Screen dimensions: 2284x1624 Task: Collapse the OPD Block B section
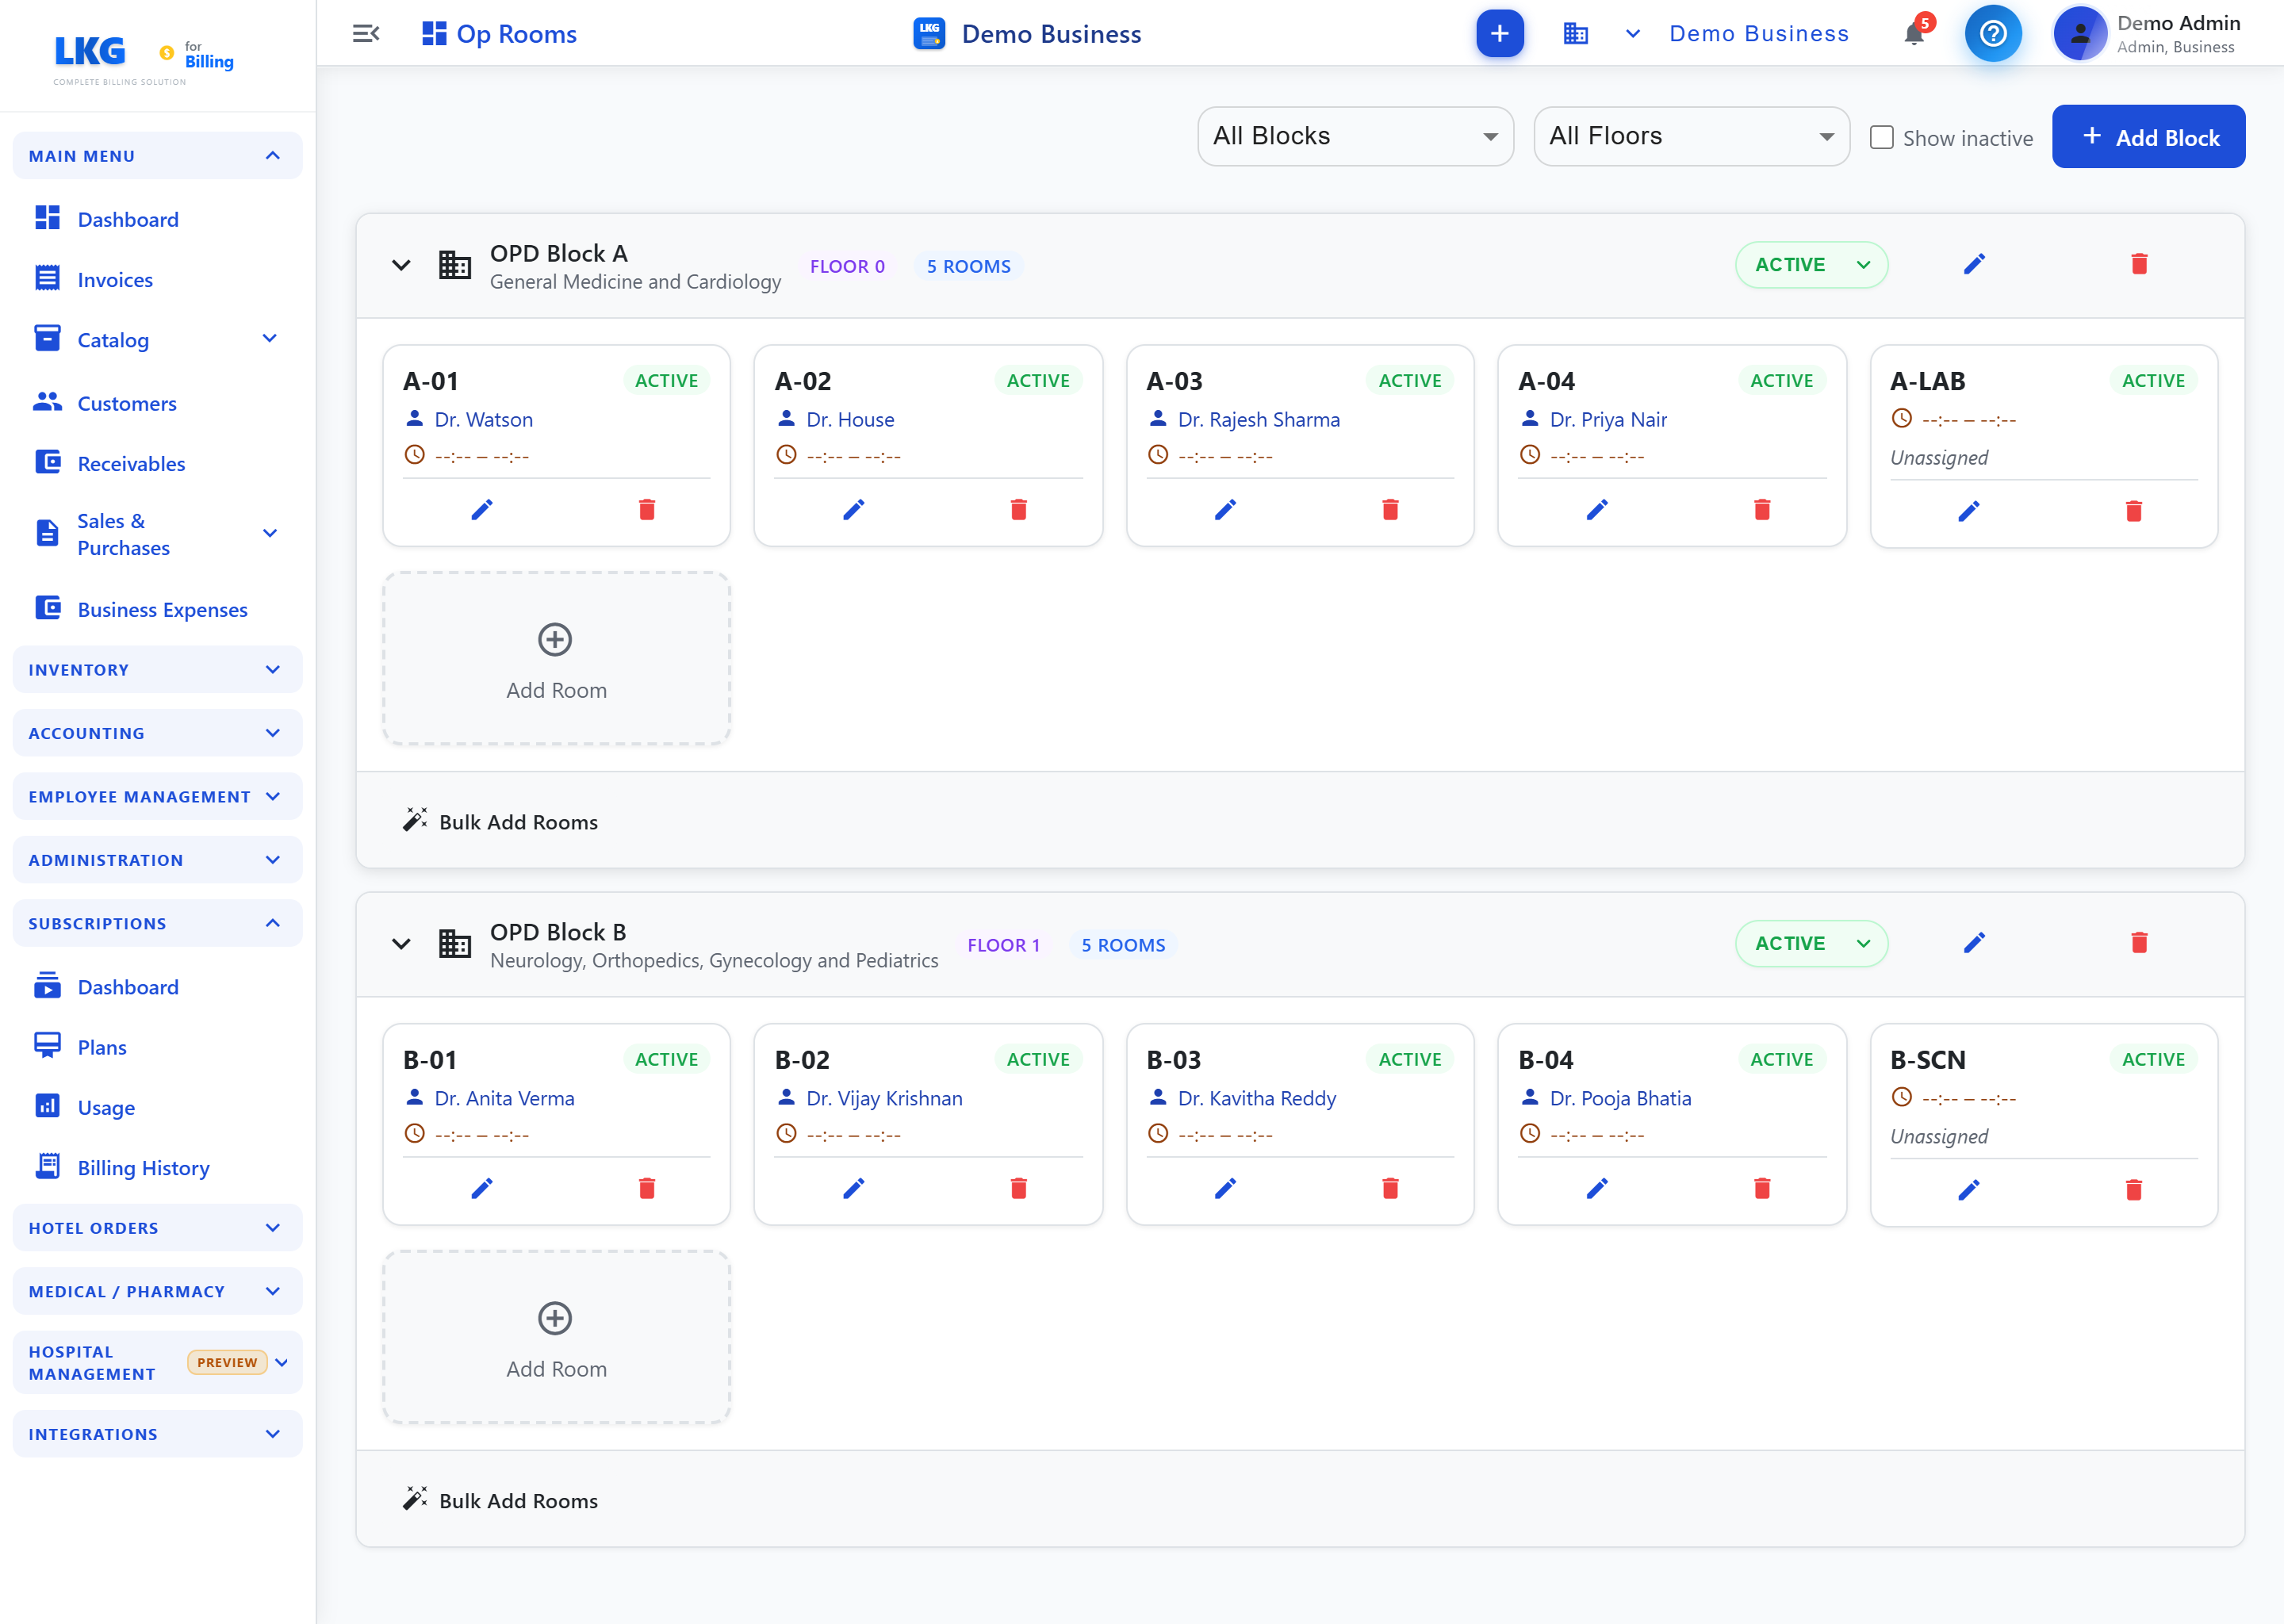(401, 944)
